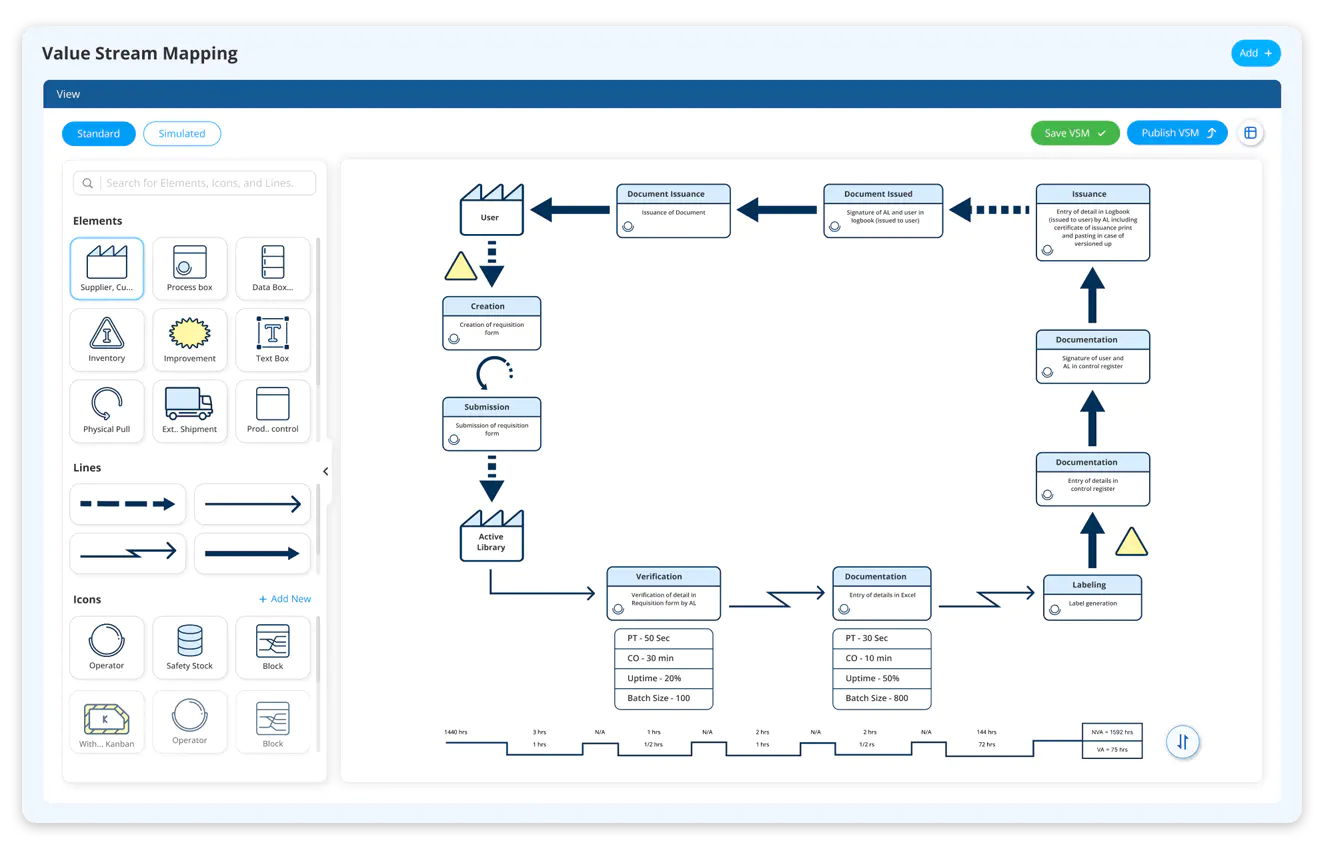Image resolution: width=1324 pixels, height=850 pixels.
Task: Select the Physical Pull element
Action: tap(107, 411)
